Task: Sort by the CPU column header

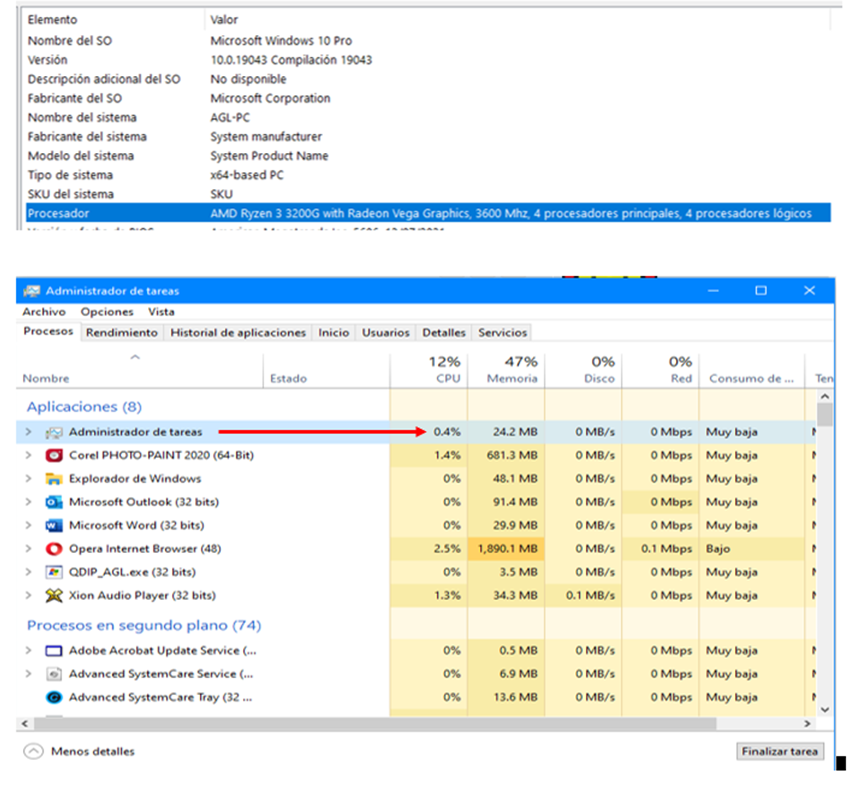Action: (429, 370)
